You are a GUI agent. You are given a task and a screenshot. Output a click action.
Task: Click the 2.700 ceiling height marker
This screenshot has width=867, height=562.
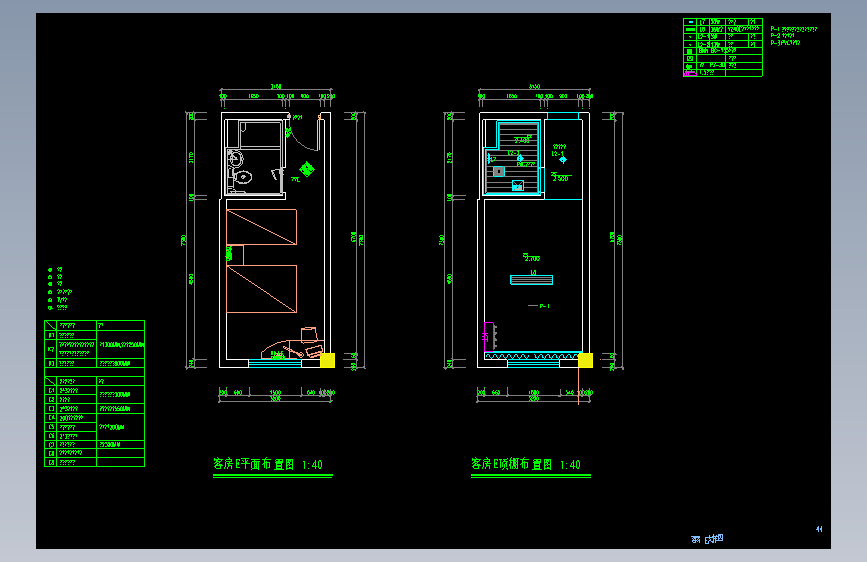point(532,258)
